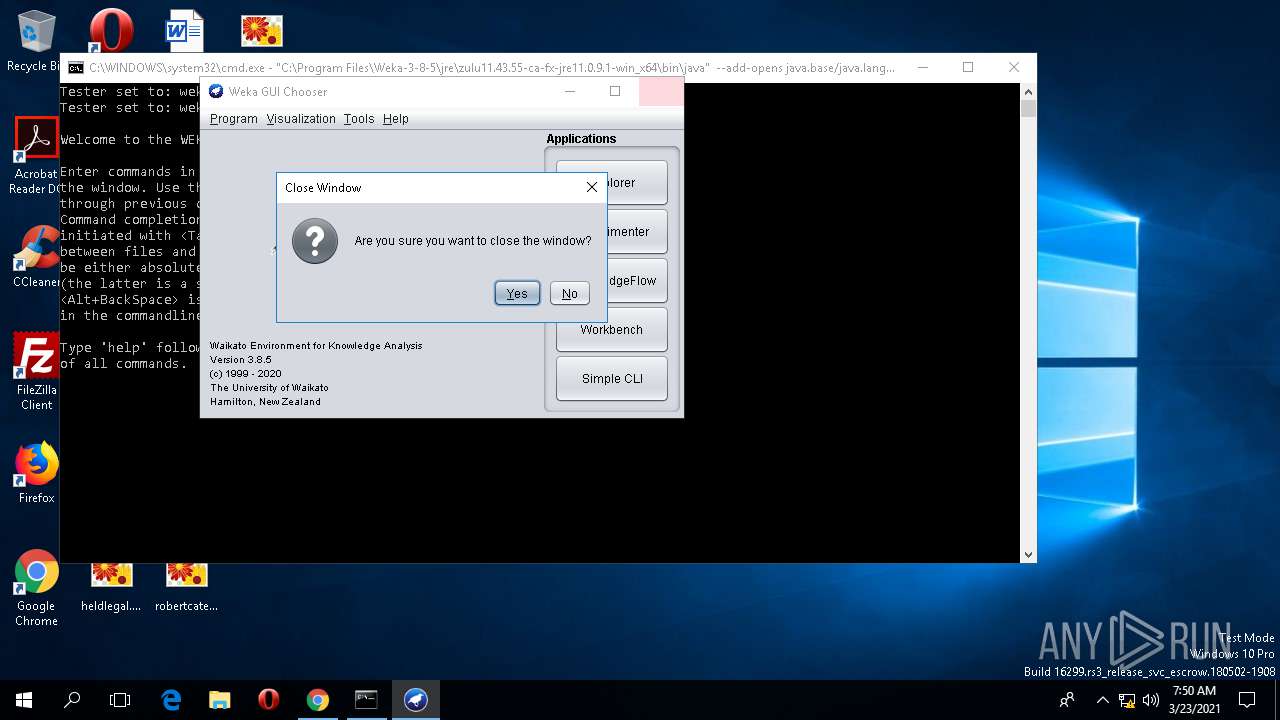Open Microsoft Edge from taskbar
This screenshot has width=1280, height=720.
pyautogui.click(x=171, y=700)
